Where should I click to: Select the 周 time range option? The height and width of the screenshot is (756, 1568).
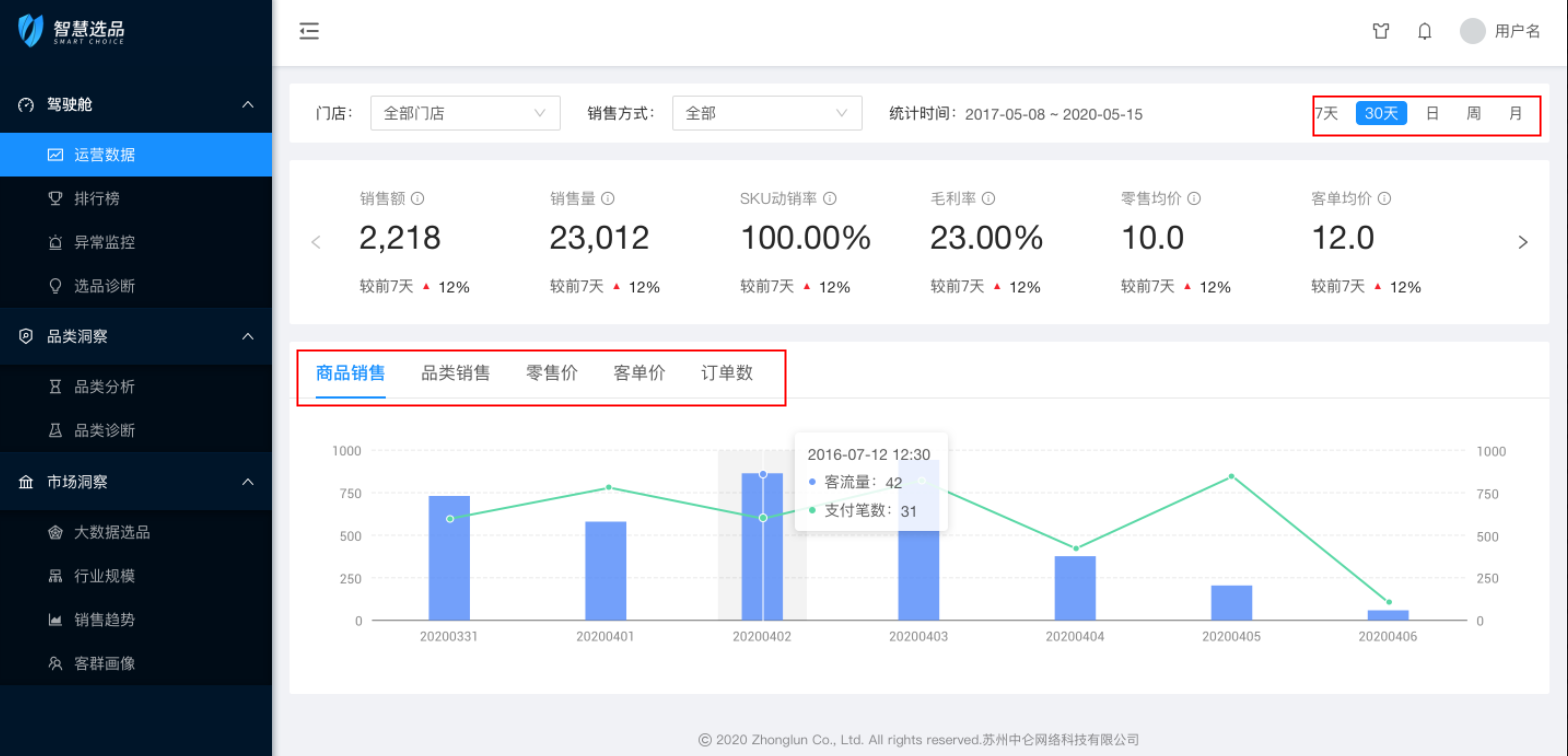tap(1473, 114)
